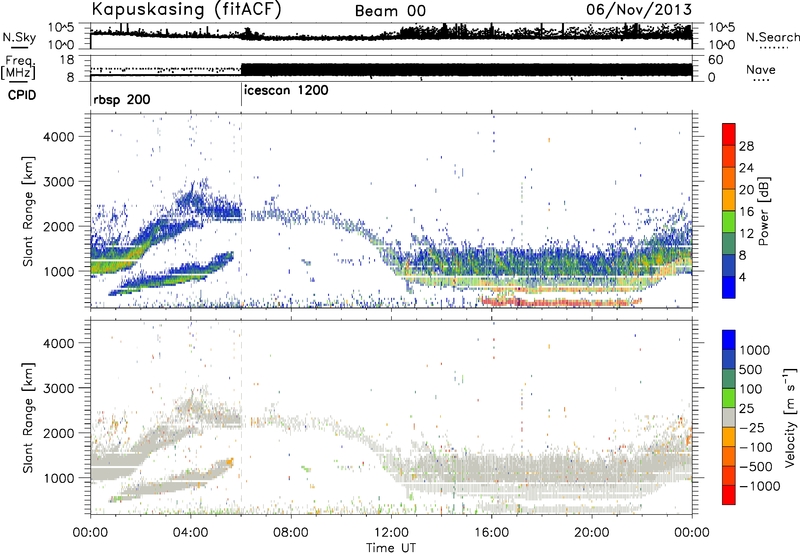800x554 pixels.
Task: Click the '08:00' time axis tick label
Action: [x=291, y=533]
